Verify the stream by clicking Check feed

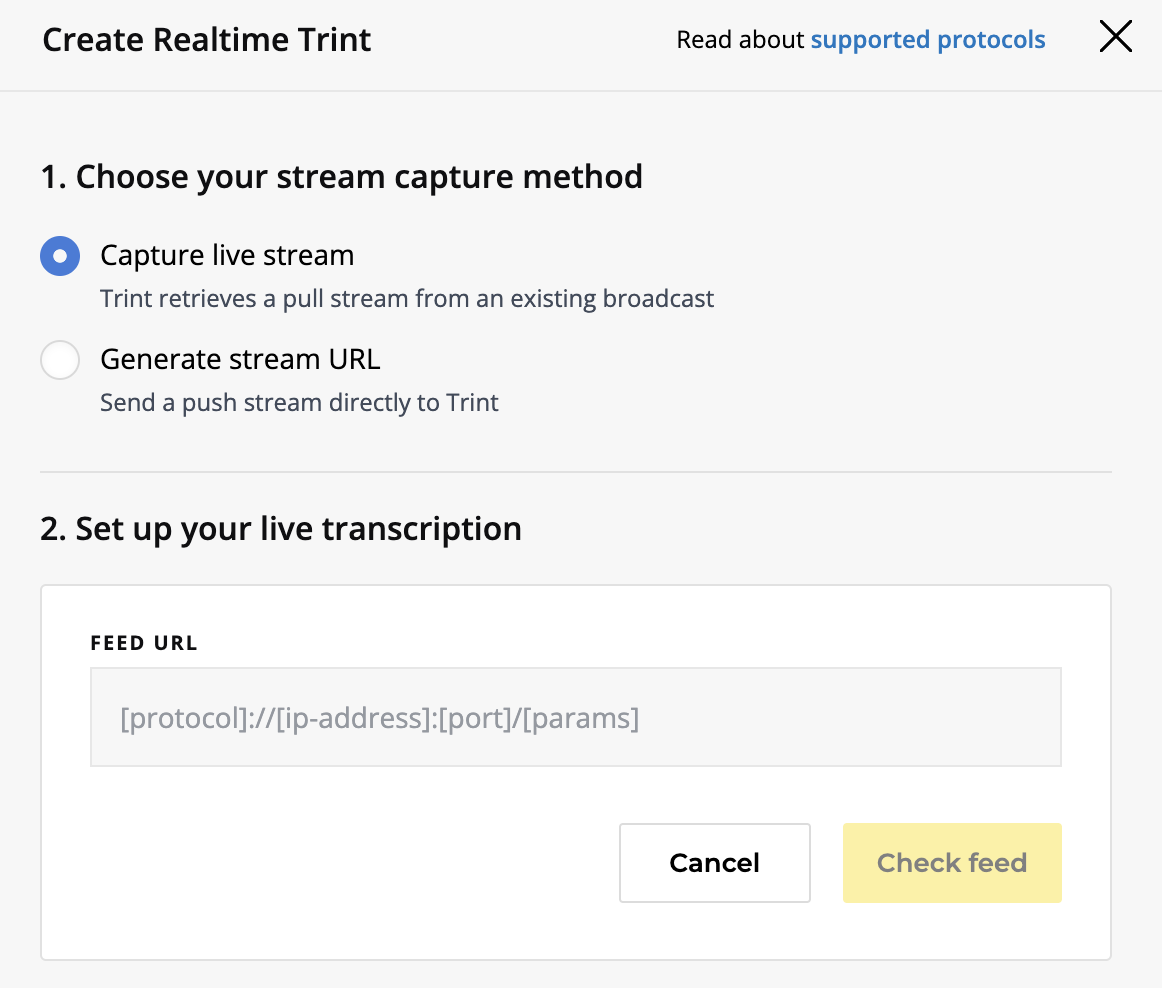pyautogui.click(x=951, y=862)
